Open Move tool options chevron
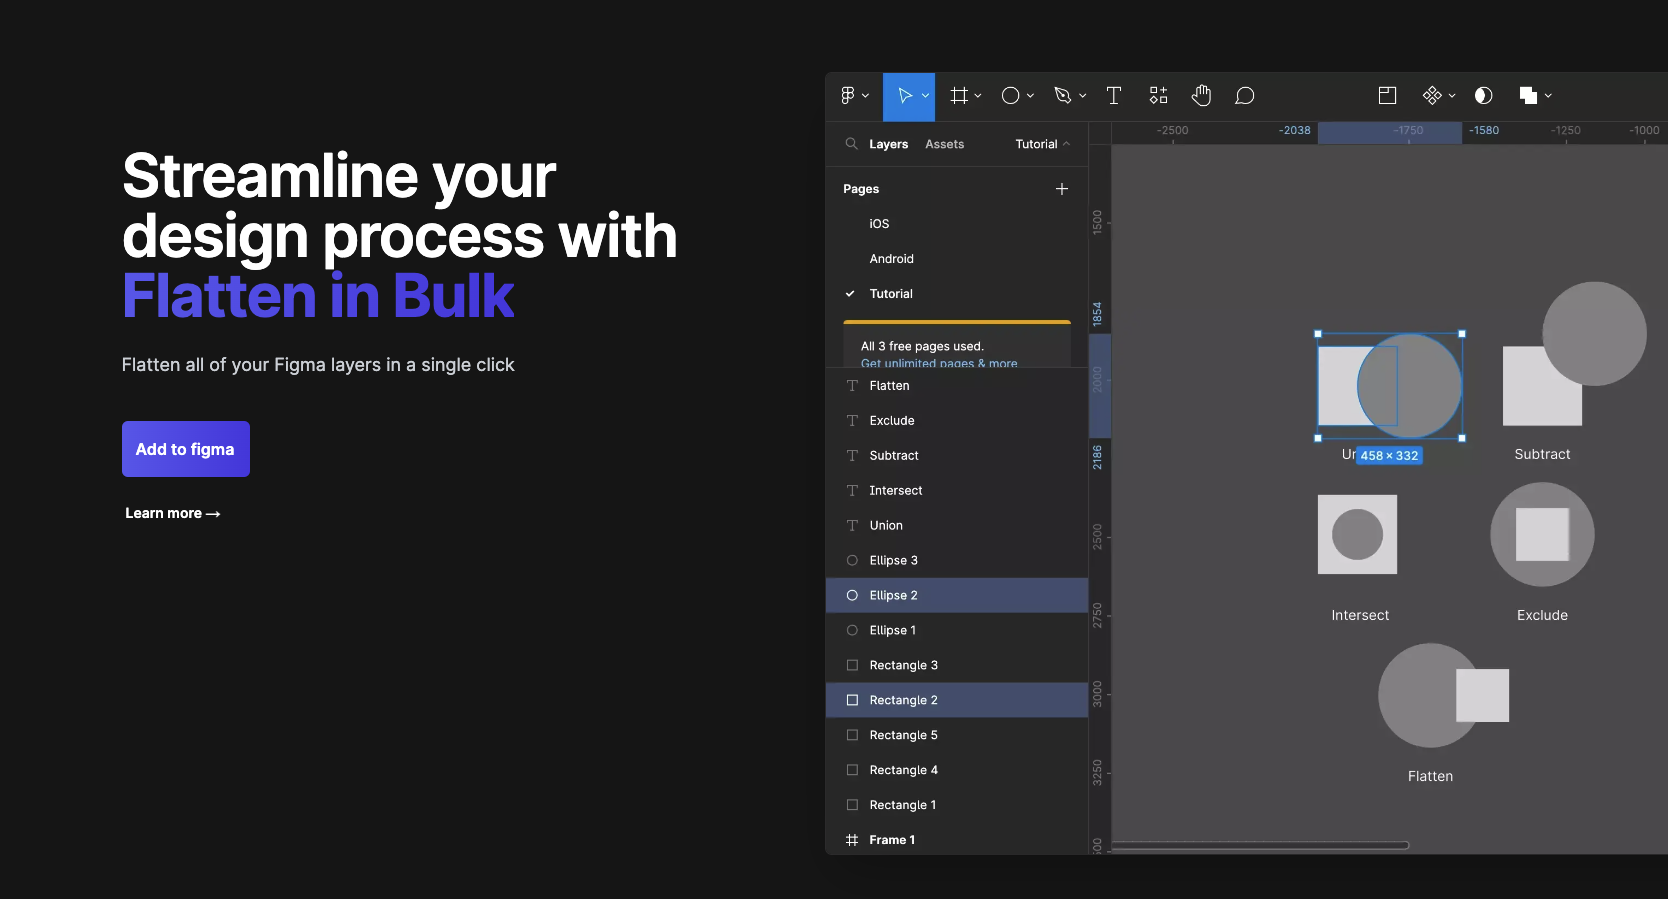The image size is (1668, 899). tap(925, 96)
